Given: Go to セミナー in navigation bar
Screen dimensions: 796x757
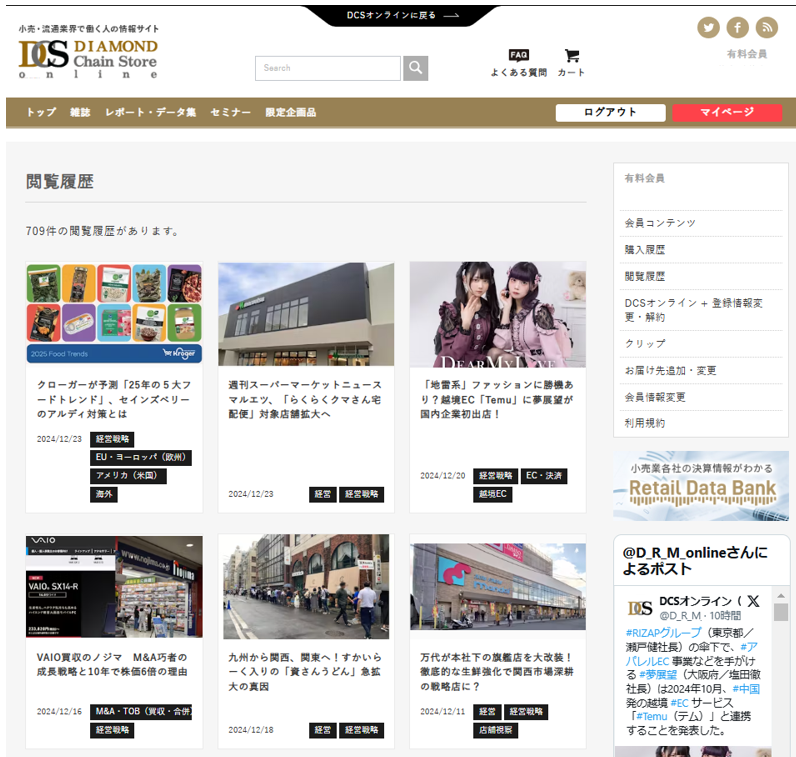Looking at the screenshot, I should pos(230,113).
